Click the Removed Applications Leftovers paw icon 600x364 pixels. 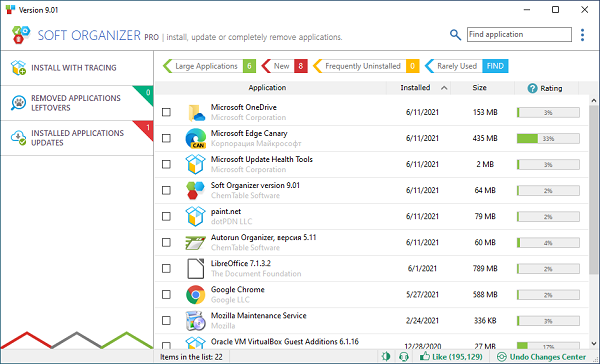(x=18, y=103)
